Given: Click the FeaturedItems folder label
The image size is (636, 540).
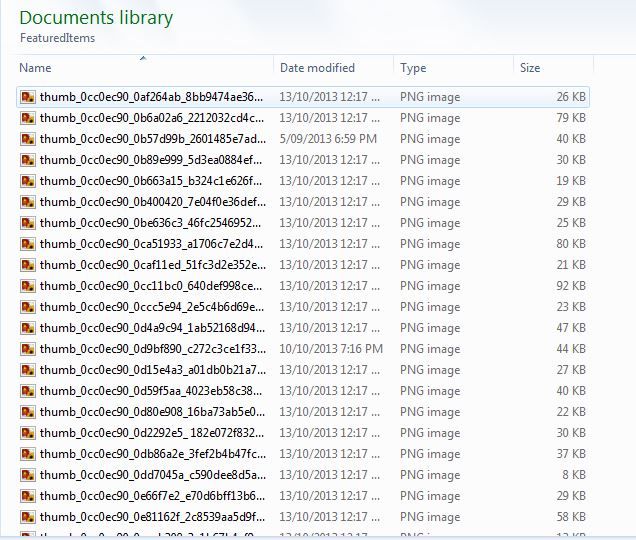Looking at the screenshot, I should coord(57,38).
